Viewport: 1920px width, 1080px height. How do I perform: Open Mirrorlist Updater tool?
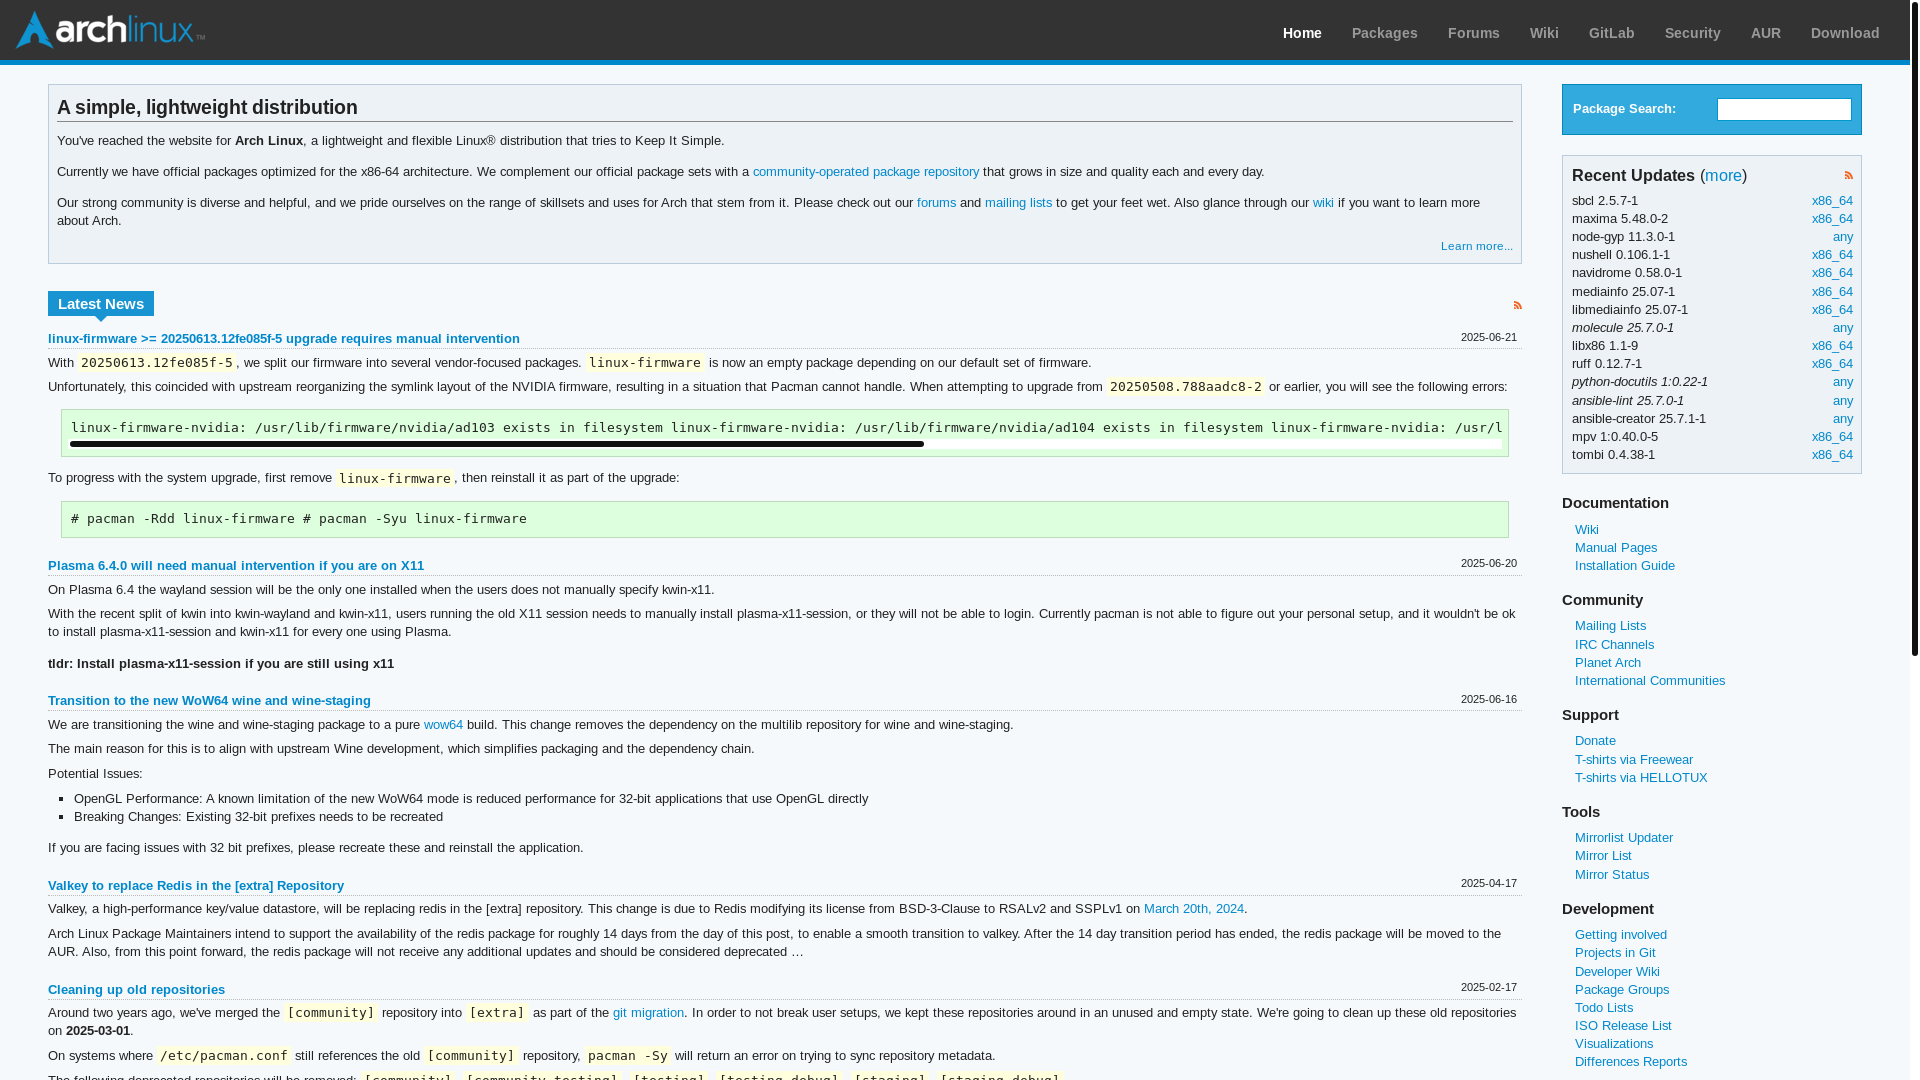(1623, 838)
